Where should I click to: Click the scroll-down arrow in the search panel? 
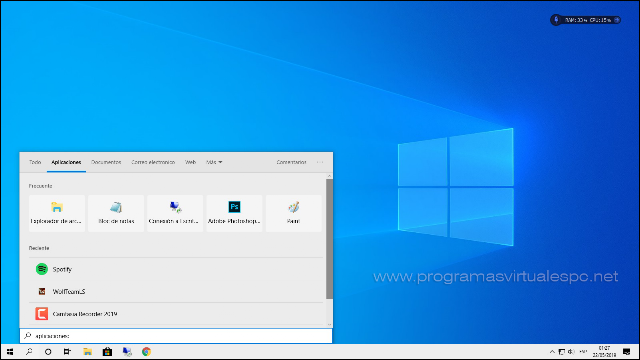[329, 325]
